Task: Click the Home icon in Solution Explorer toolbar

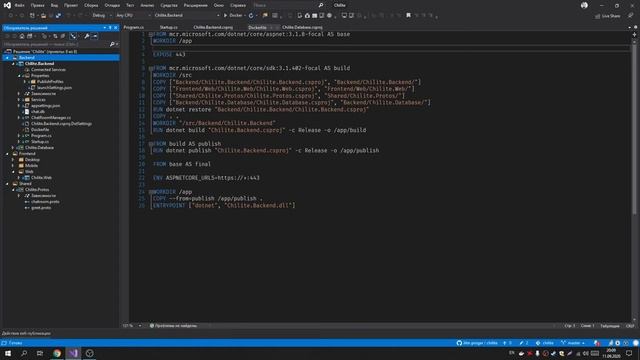Action: (22, 36)
